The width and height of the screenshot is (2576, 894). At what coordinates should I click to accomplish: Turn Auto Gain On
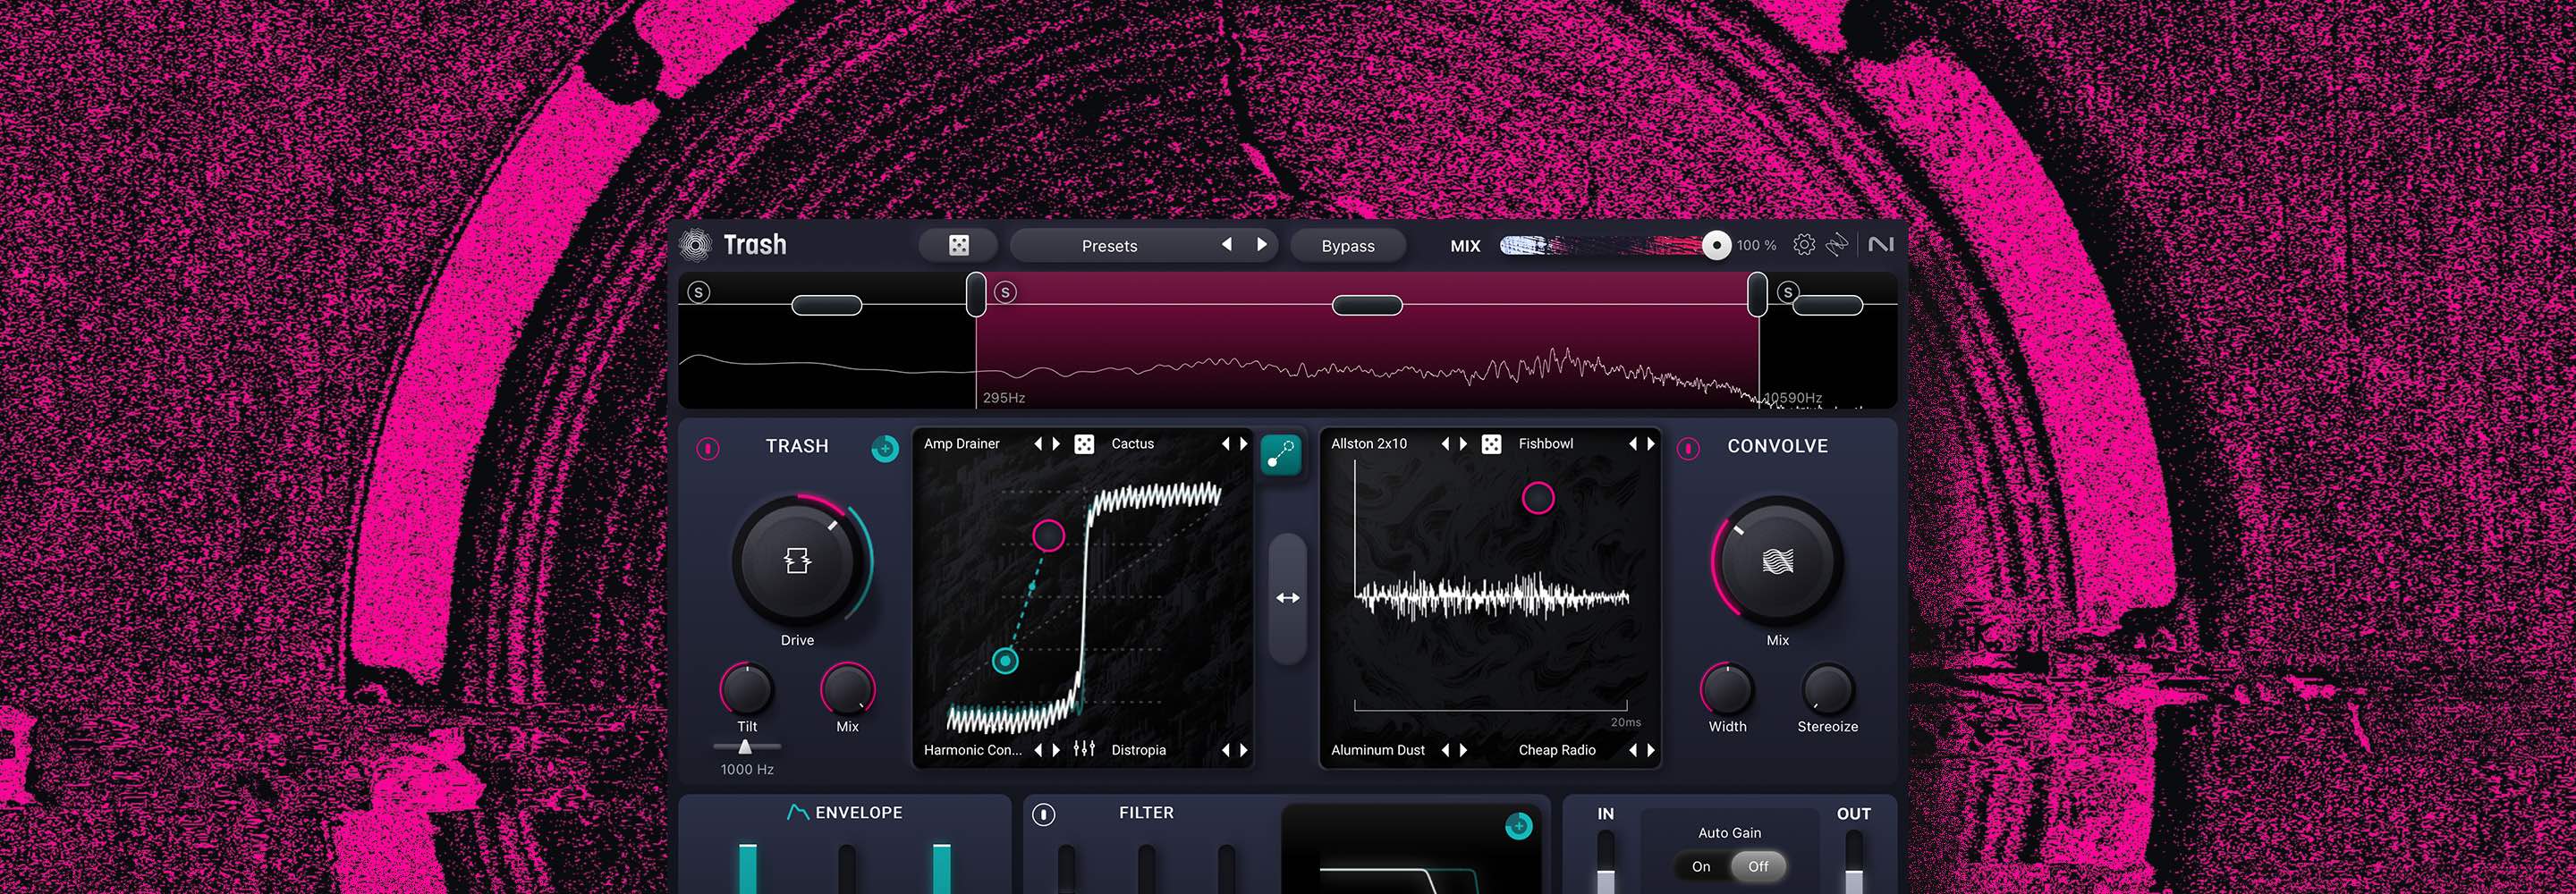[x=1701, y=866]
